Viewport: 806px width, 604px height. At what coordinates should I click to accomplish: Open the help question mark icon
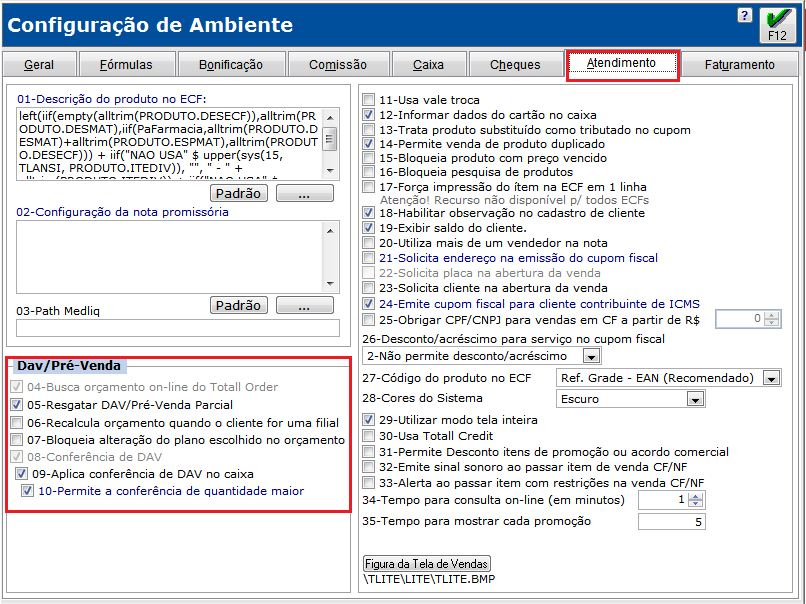pyautogui.click(x=744, y=16)
